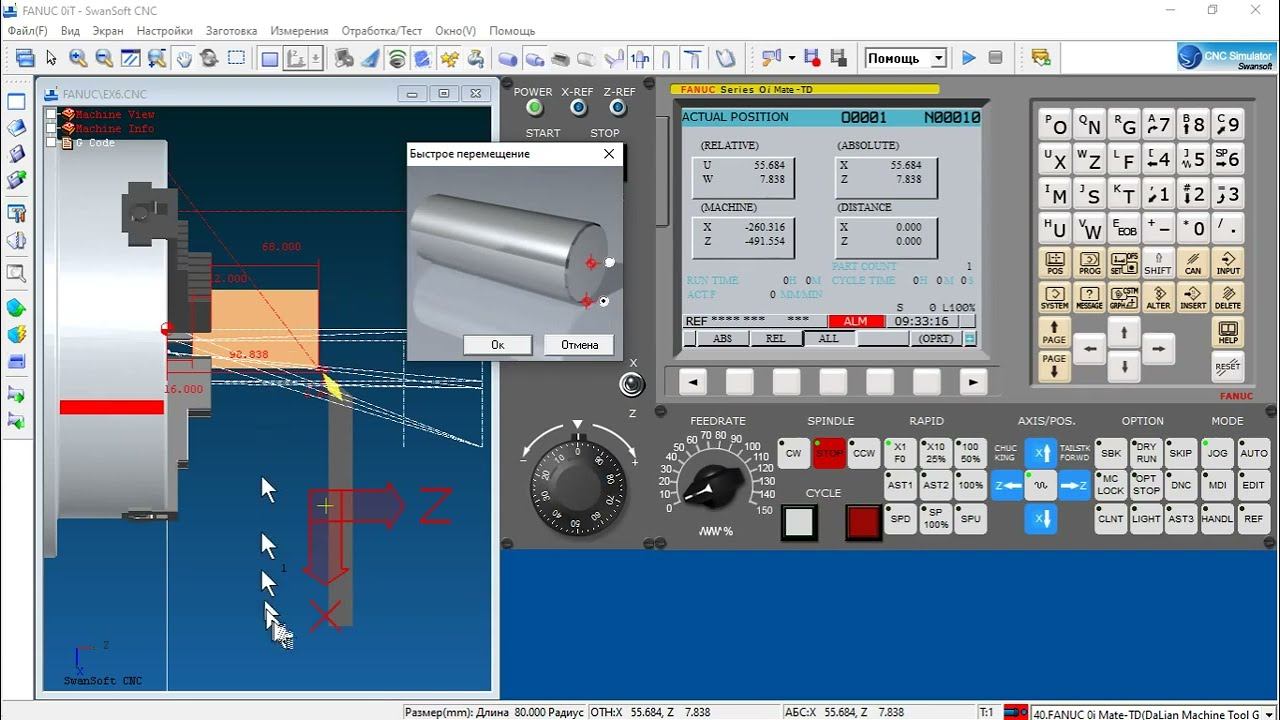Click the blue play simulation icon
Image resolution: width=1280 pixels, height=720 pixels.
click(x=968, y=58)
